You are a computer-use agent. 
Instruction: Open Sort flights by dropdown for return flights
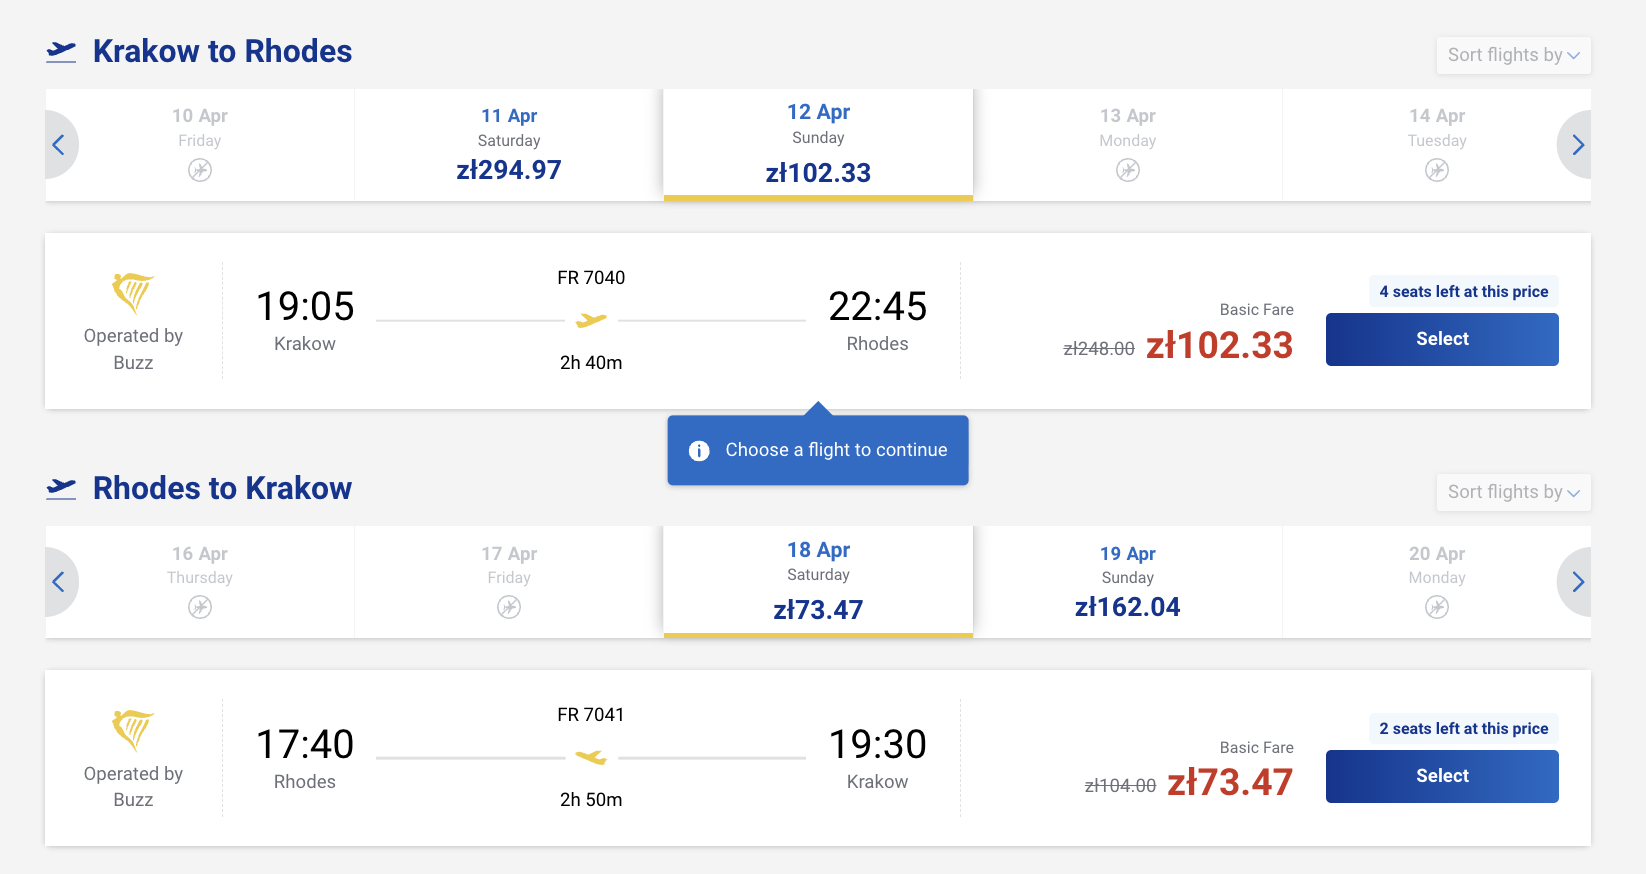tap(1512, 492)
